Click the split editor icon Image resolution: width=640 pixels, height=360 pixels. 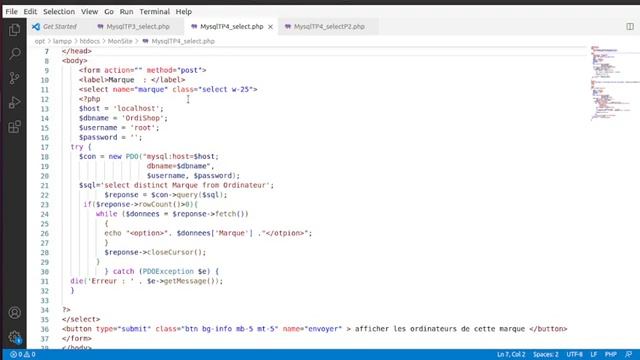[630, 27]
